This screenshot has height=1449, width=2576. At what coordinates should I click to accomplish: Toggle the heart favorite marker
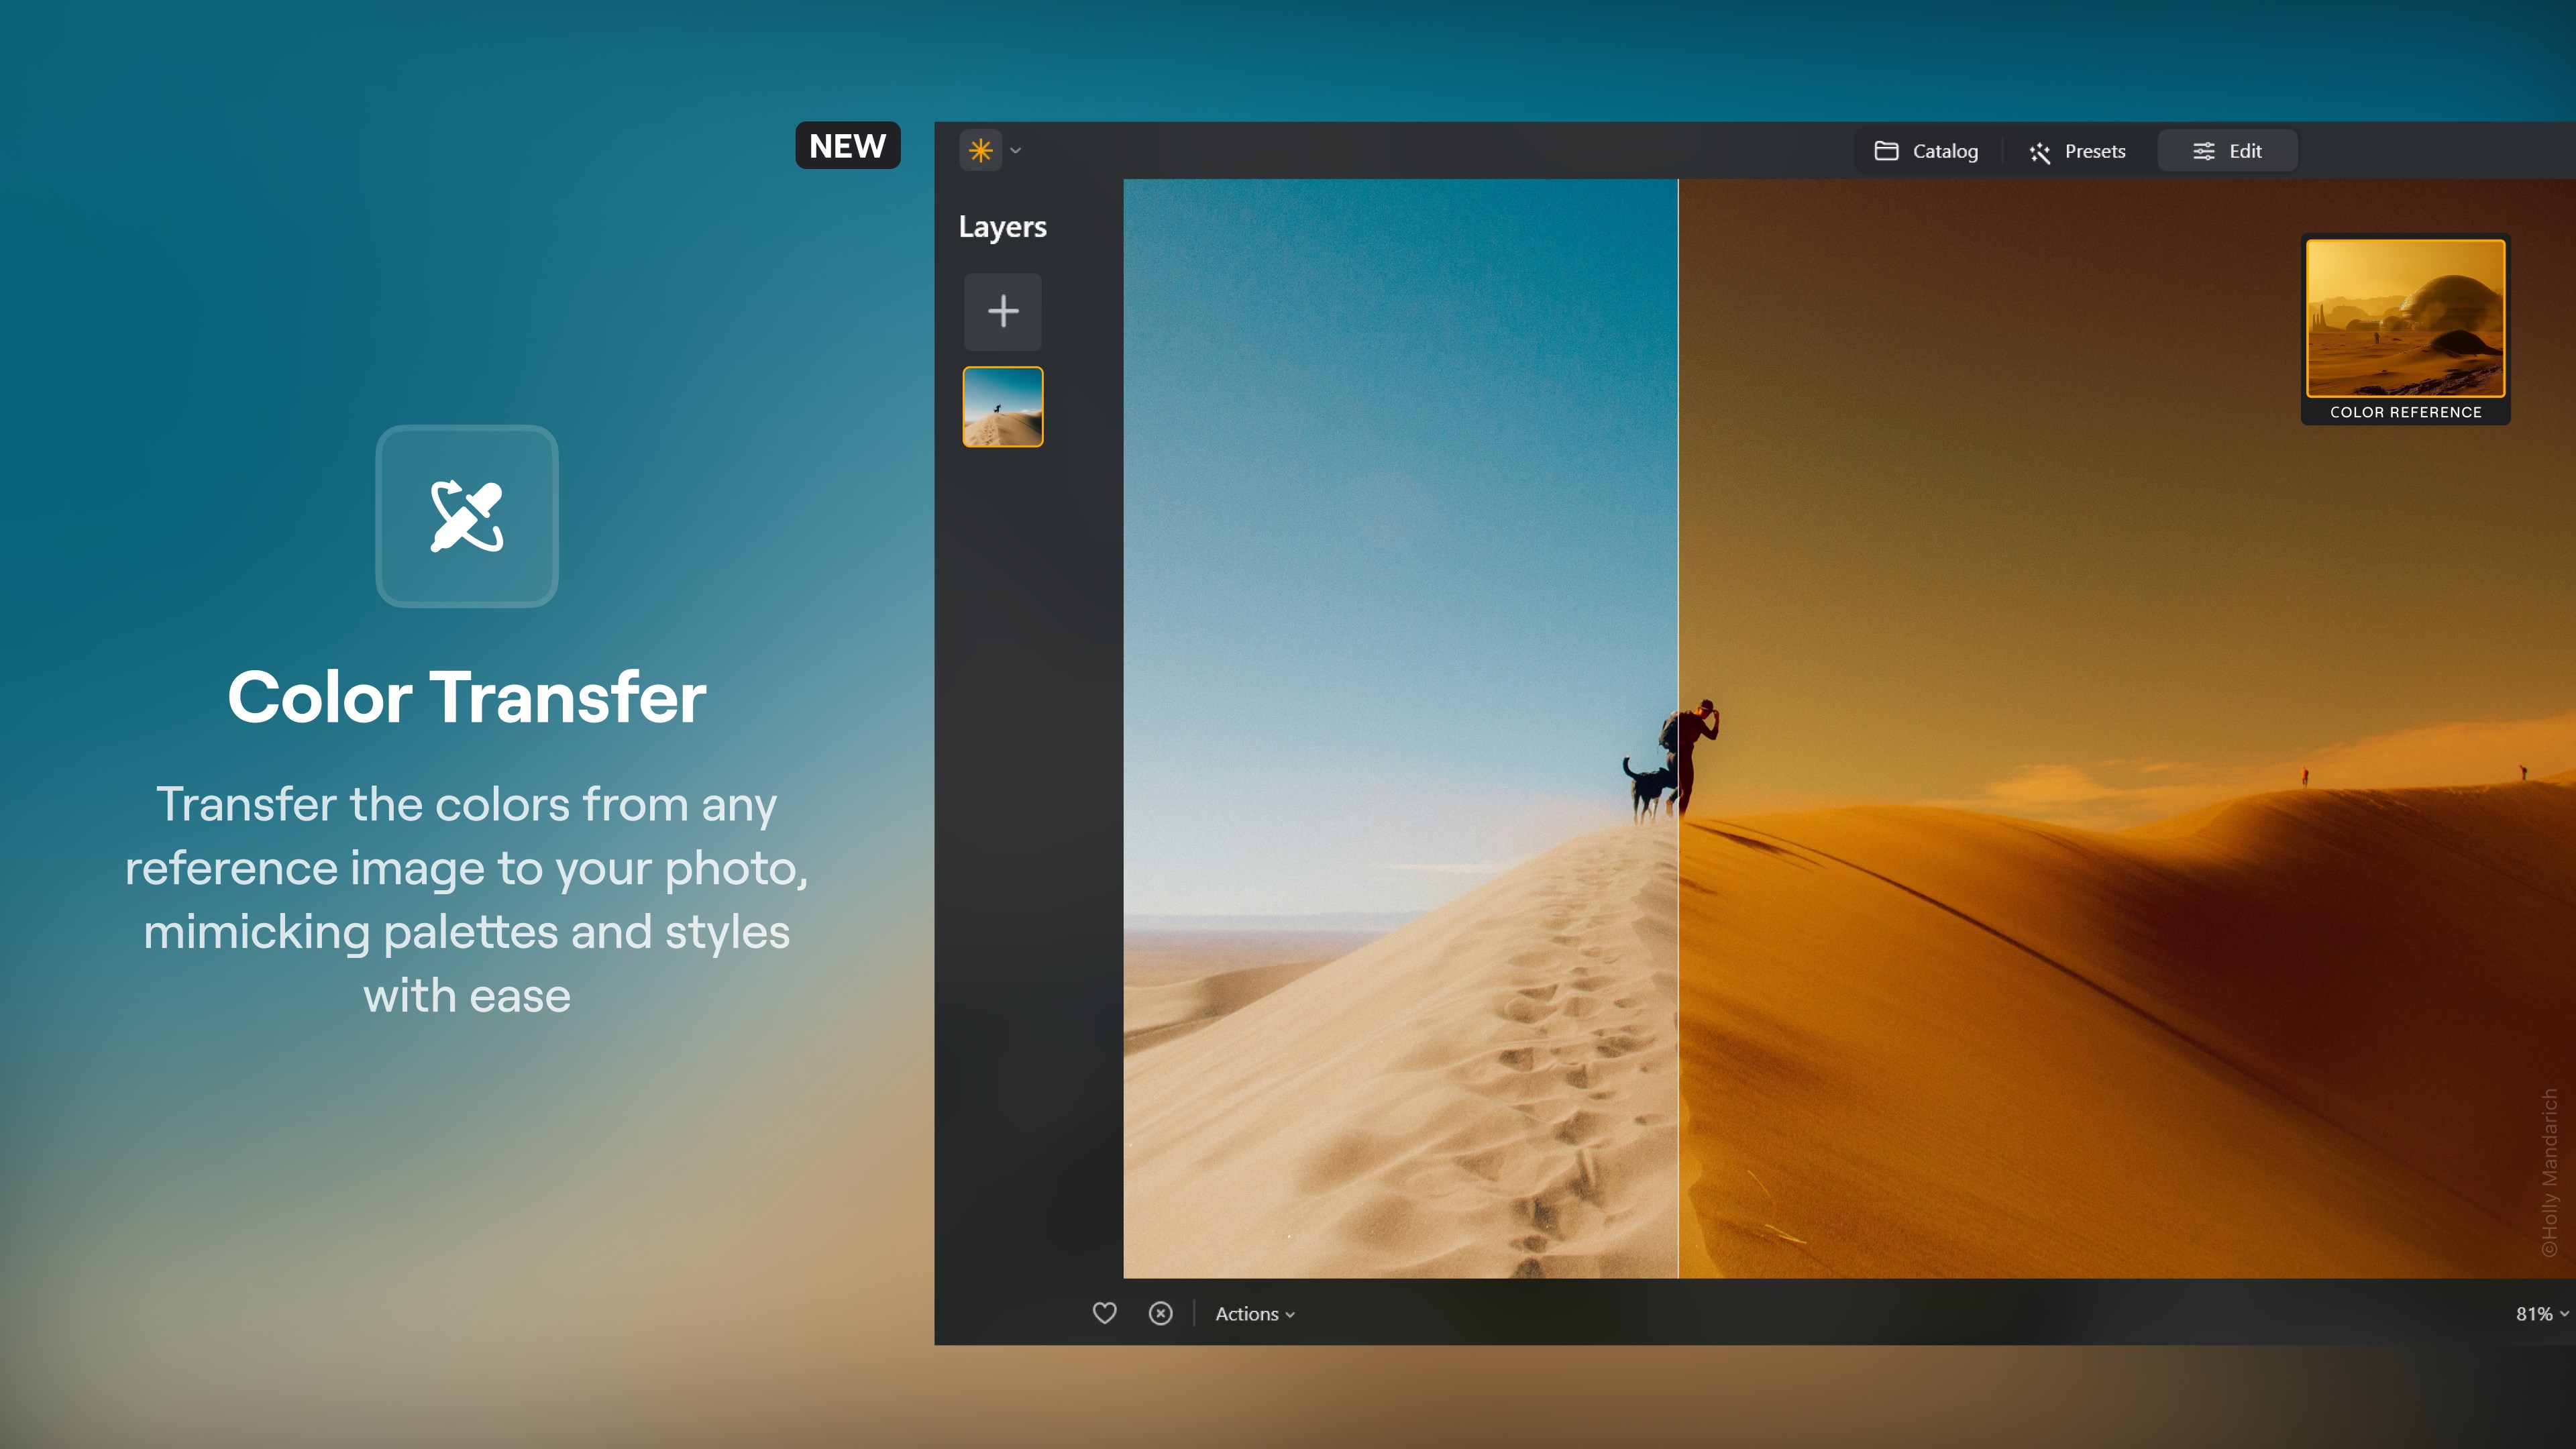click(x=1104, y=1313)
